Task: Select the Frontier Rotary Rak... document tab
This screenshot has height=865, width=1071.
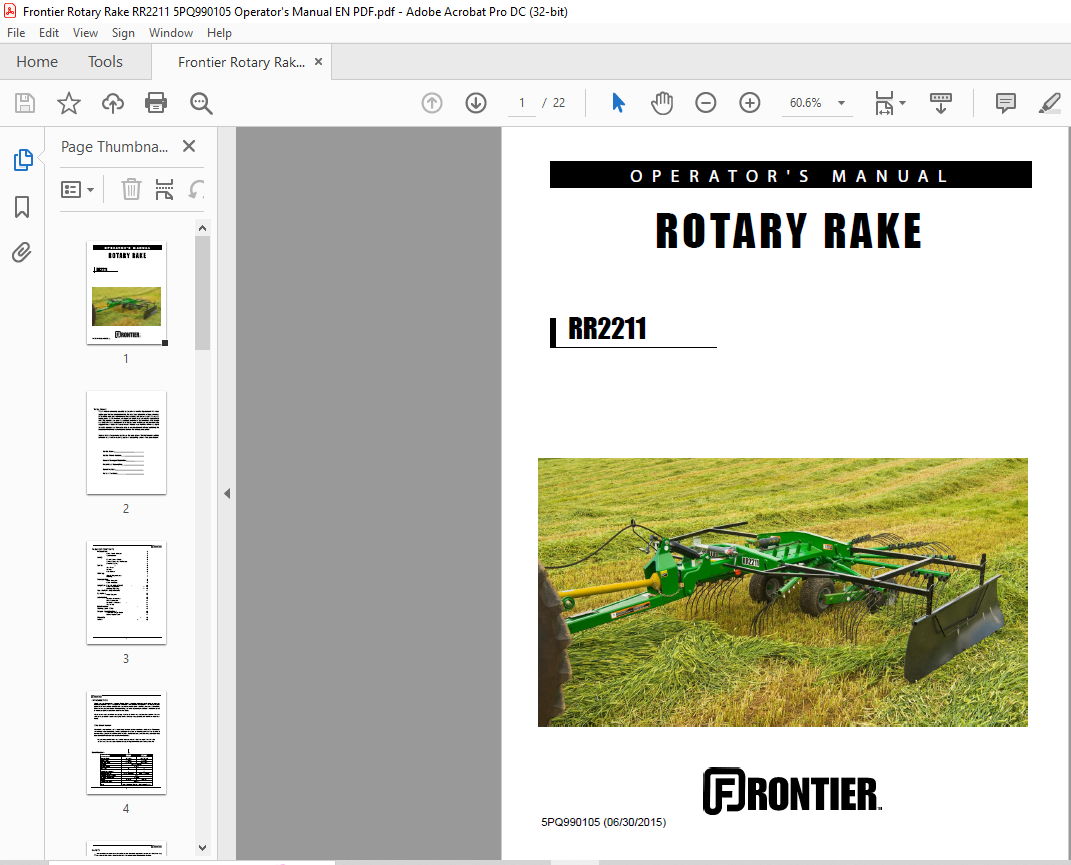Action: (241, 62)
